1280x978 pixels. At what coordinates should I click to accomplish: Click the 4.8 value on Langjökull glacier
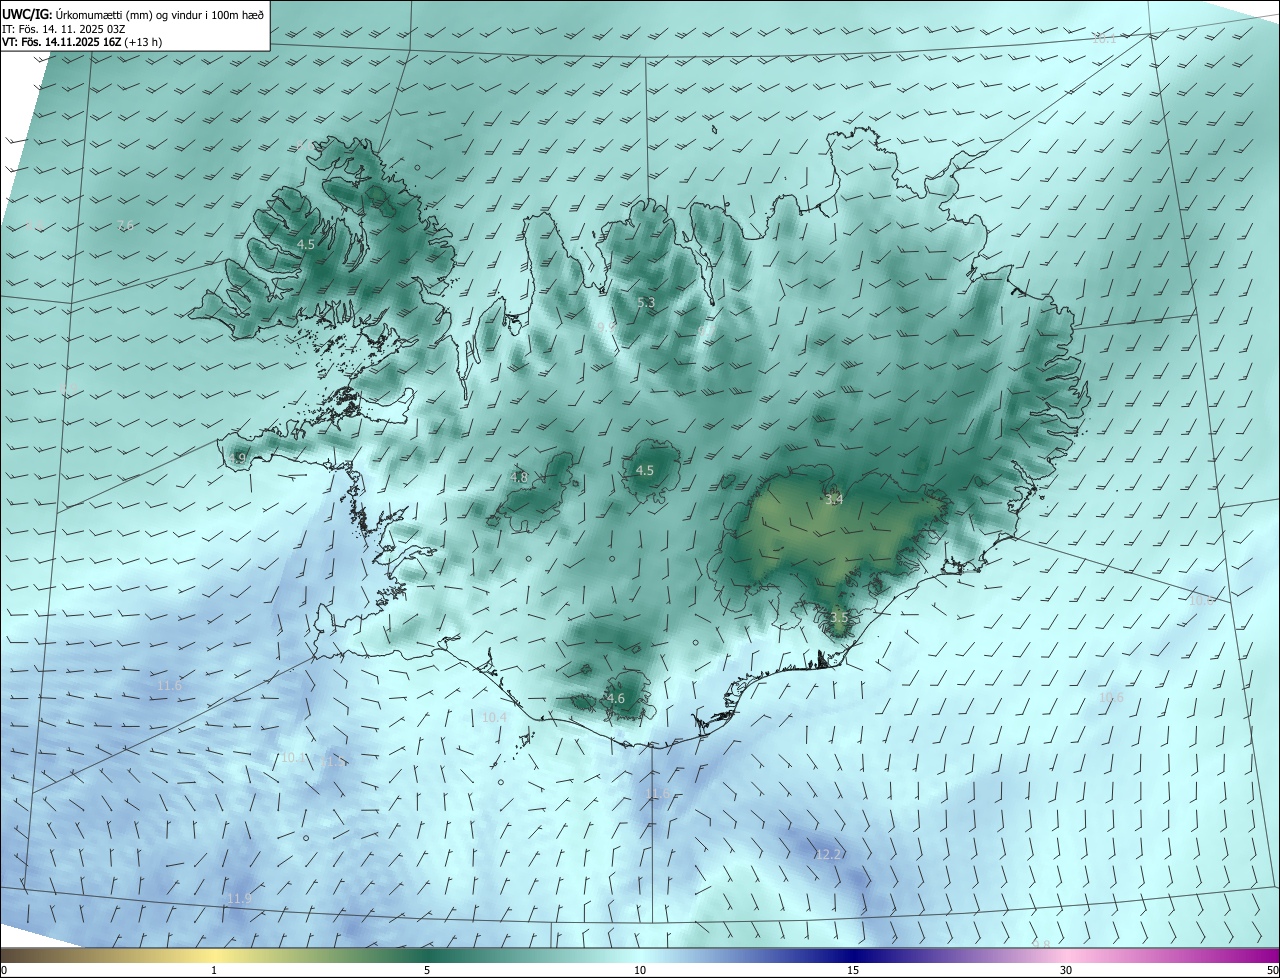(519, 478)
